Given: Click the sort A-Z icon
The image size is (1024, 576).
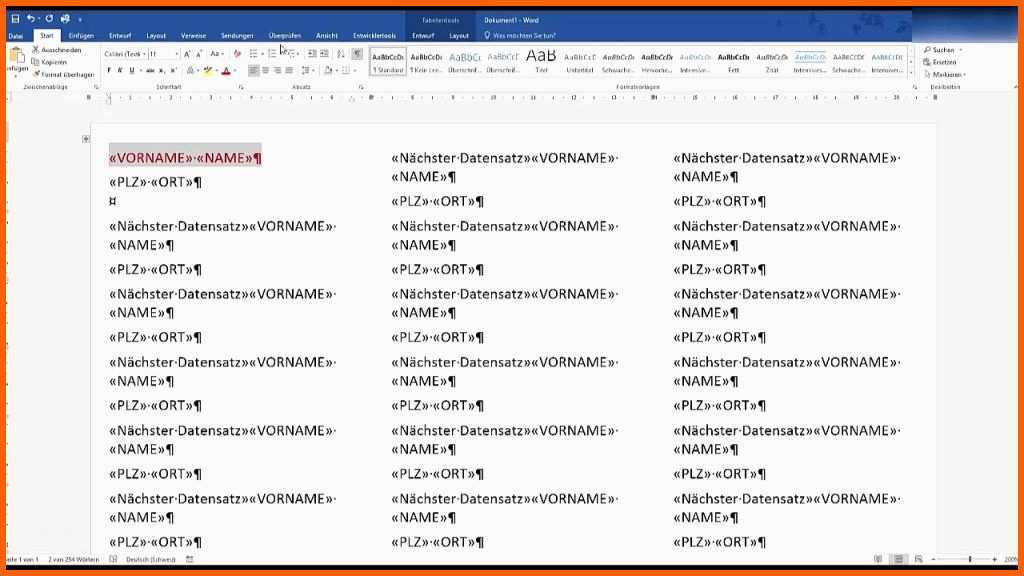Looking at the screenshot, I should [x=341, y=54].
